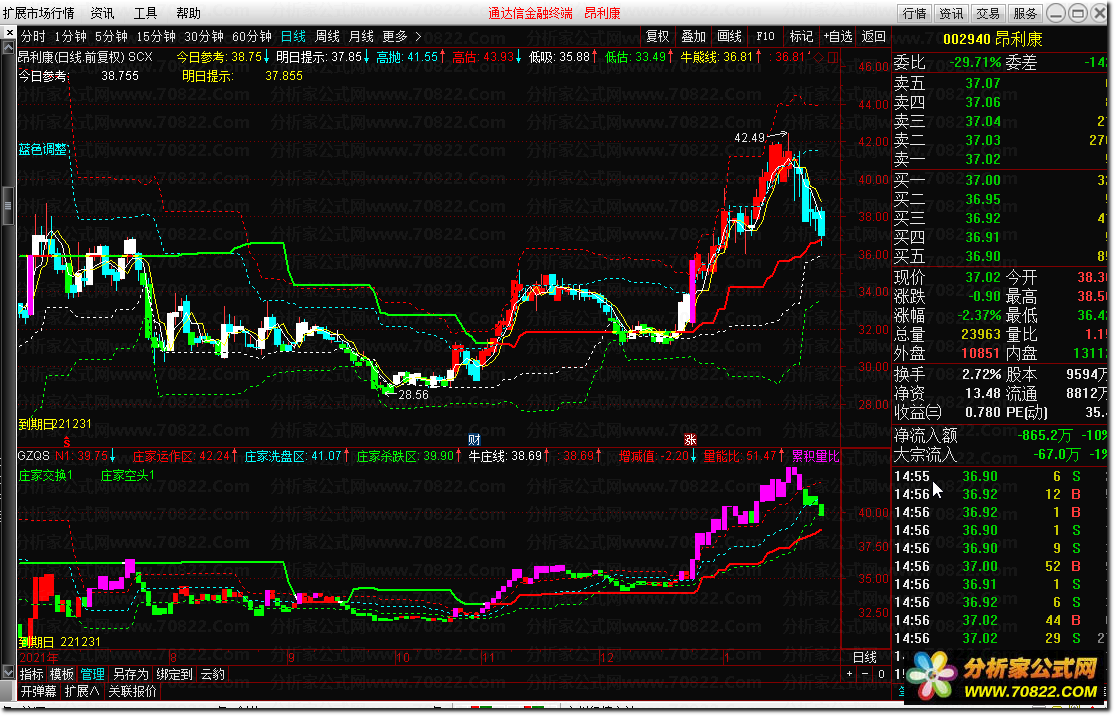Select the 日线 daily chart tab
This screenshot has width=1116, height=716.
click(293, 36)
